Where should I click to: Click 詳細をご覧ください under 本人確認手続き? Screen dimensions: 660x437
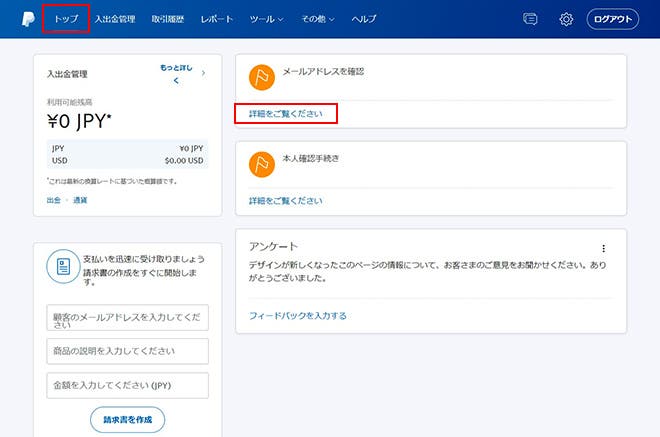pos(286,201)
